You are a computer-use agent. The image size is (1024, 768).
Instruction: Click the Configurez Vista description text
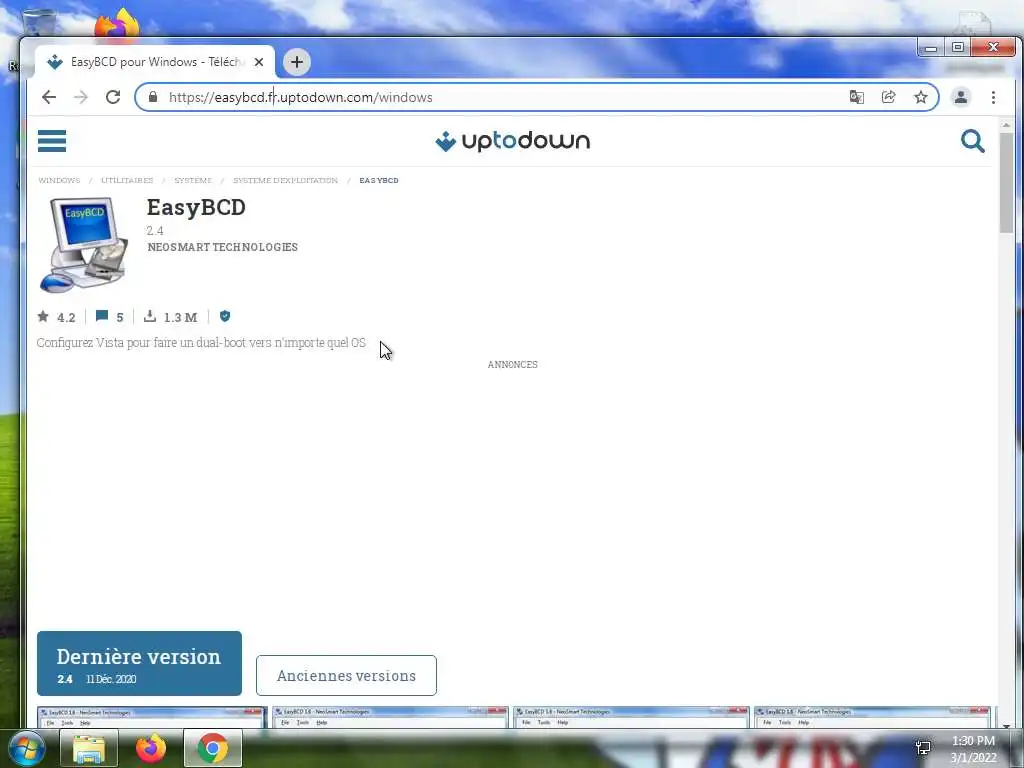click(x=201, y=343)
